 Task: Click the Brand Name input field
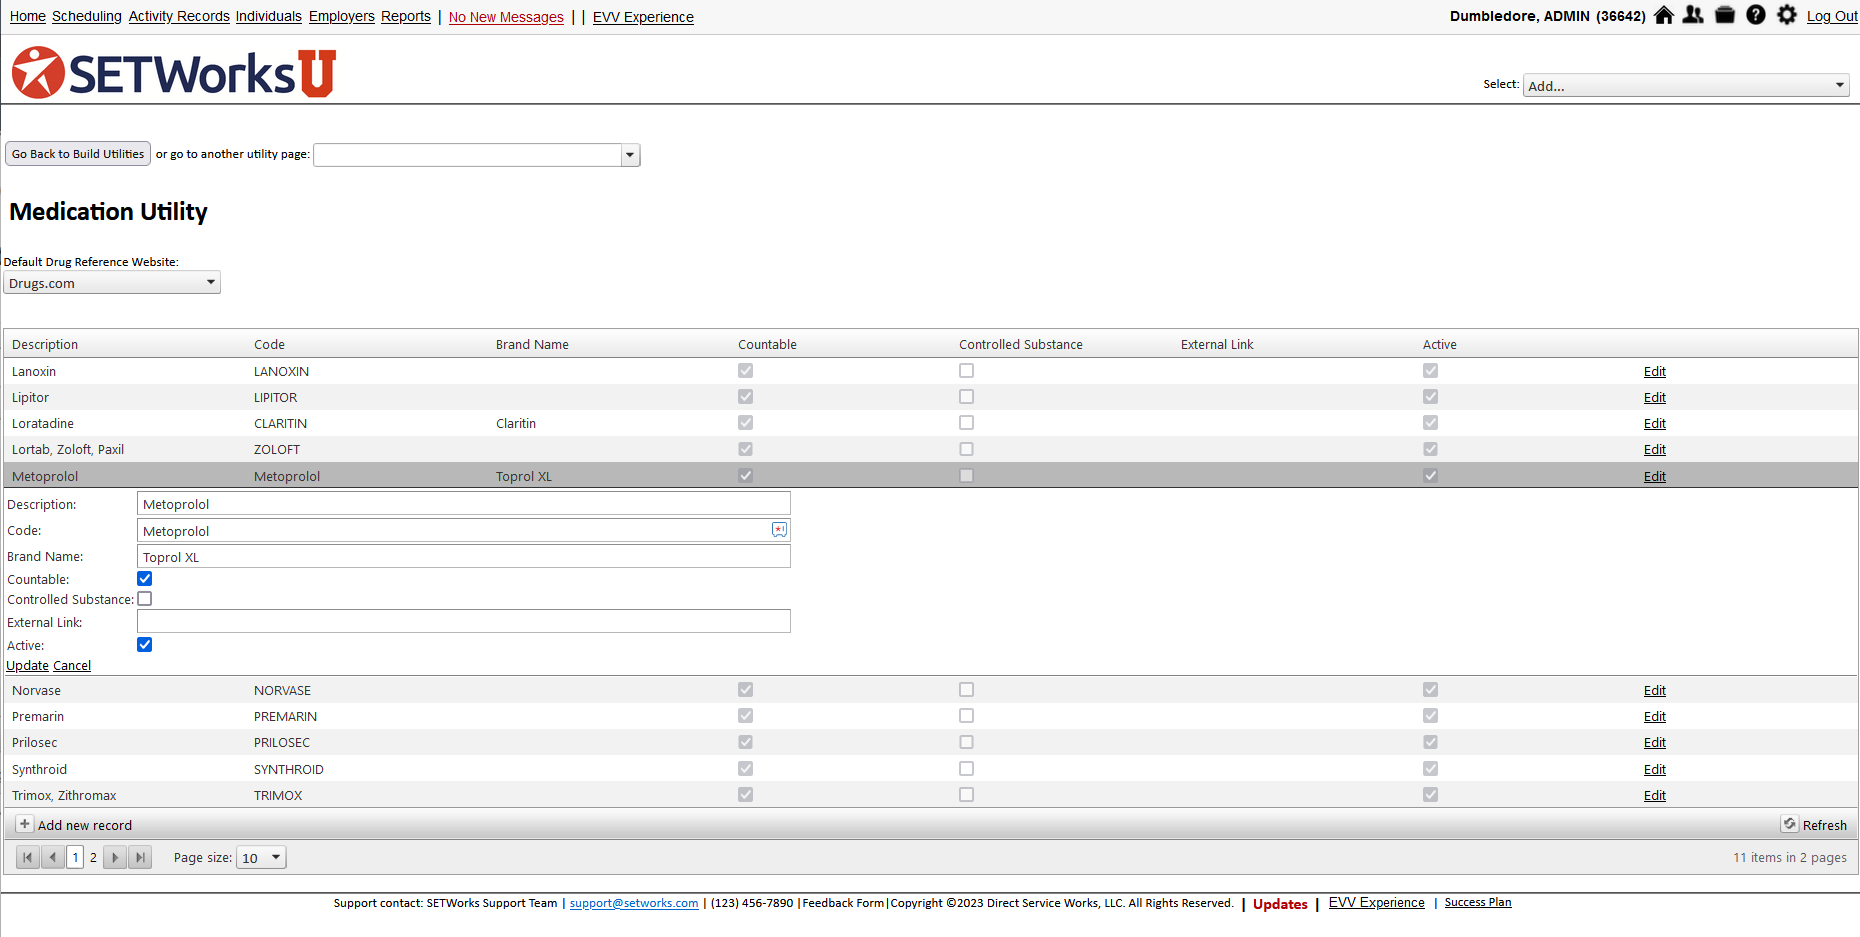[464, 557]
